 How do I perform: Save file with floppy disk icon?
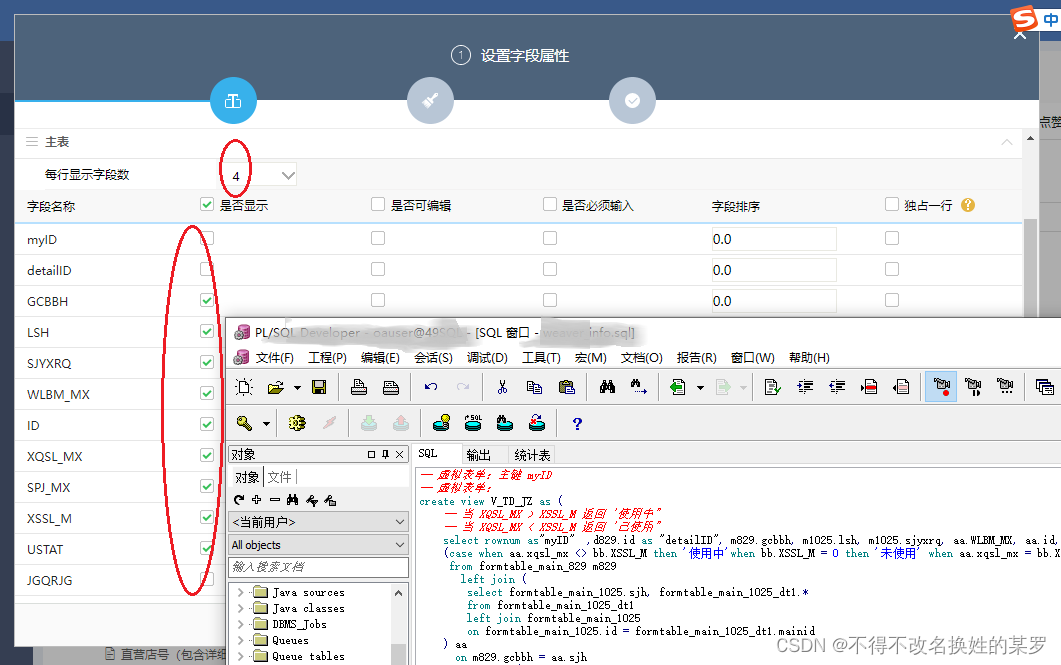pyautogui.click(x=319, y=387)
